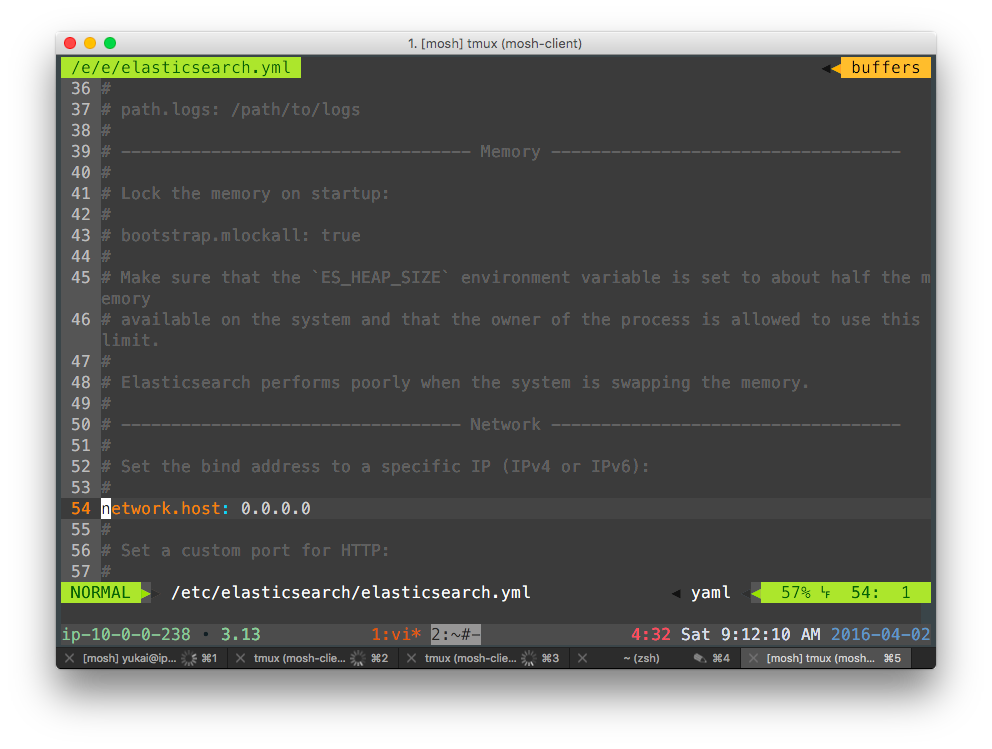Click the '/etc/elasticsearch/elasticsearch.yml' statusline path
The height and width of the screenshot is (749, 992).
click(x=350, y=593)
